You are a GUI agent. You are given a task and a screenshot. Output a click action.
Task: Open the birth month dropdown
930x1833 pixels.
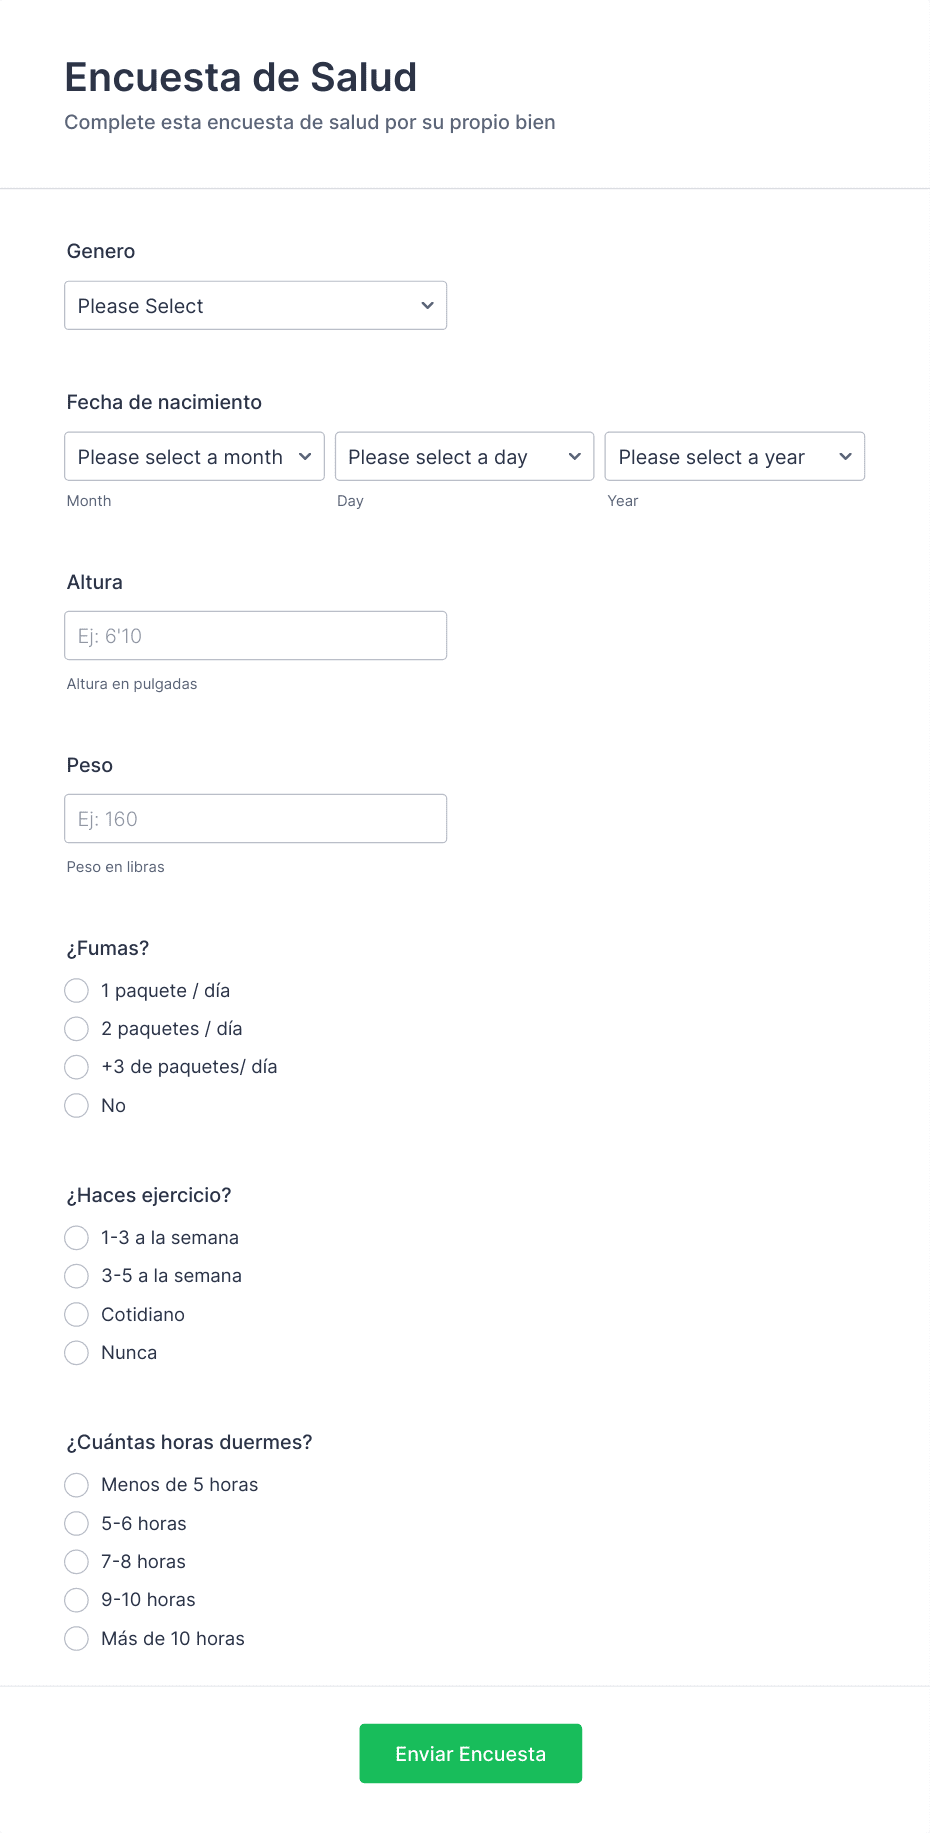(194, 456)
